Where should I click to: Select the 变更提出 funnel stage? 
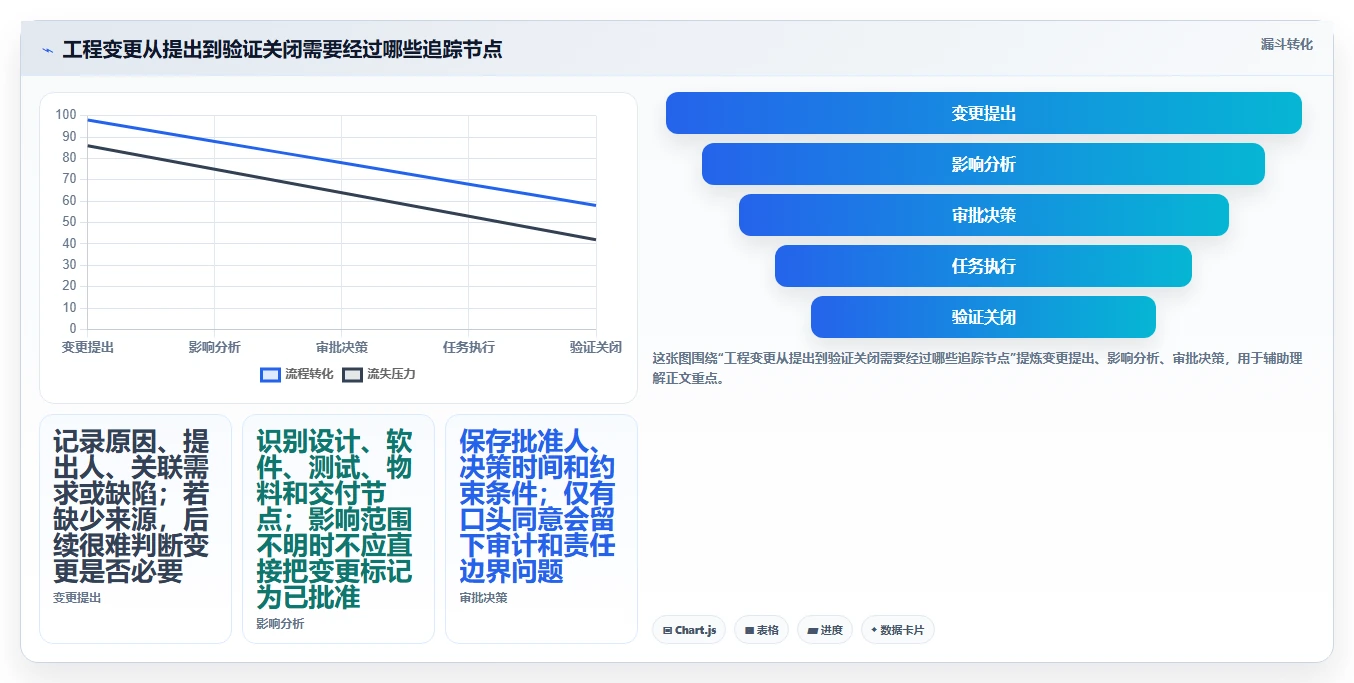tap(984, 113)
